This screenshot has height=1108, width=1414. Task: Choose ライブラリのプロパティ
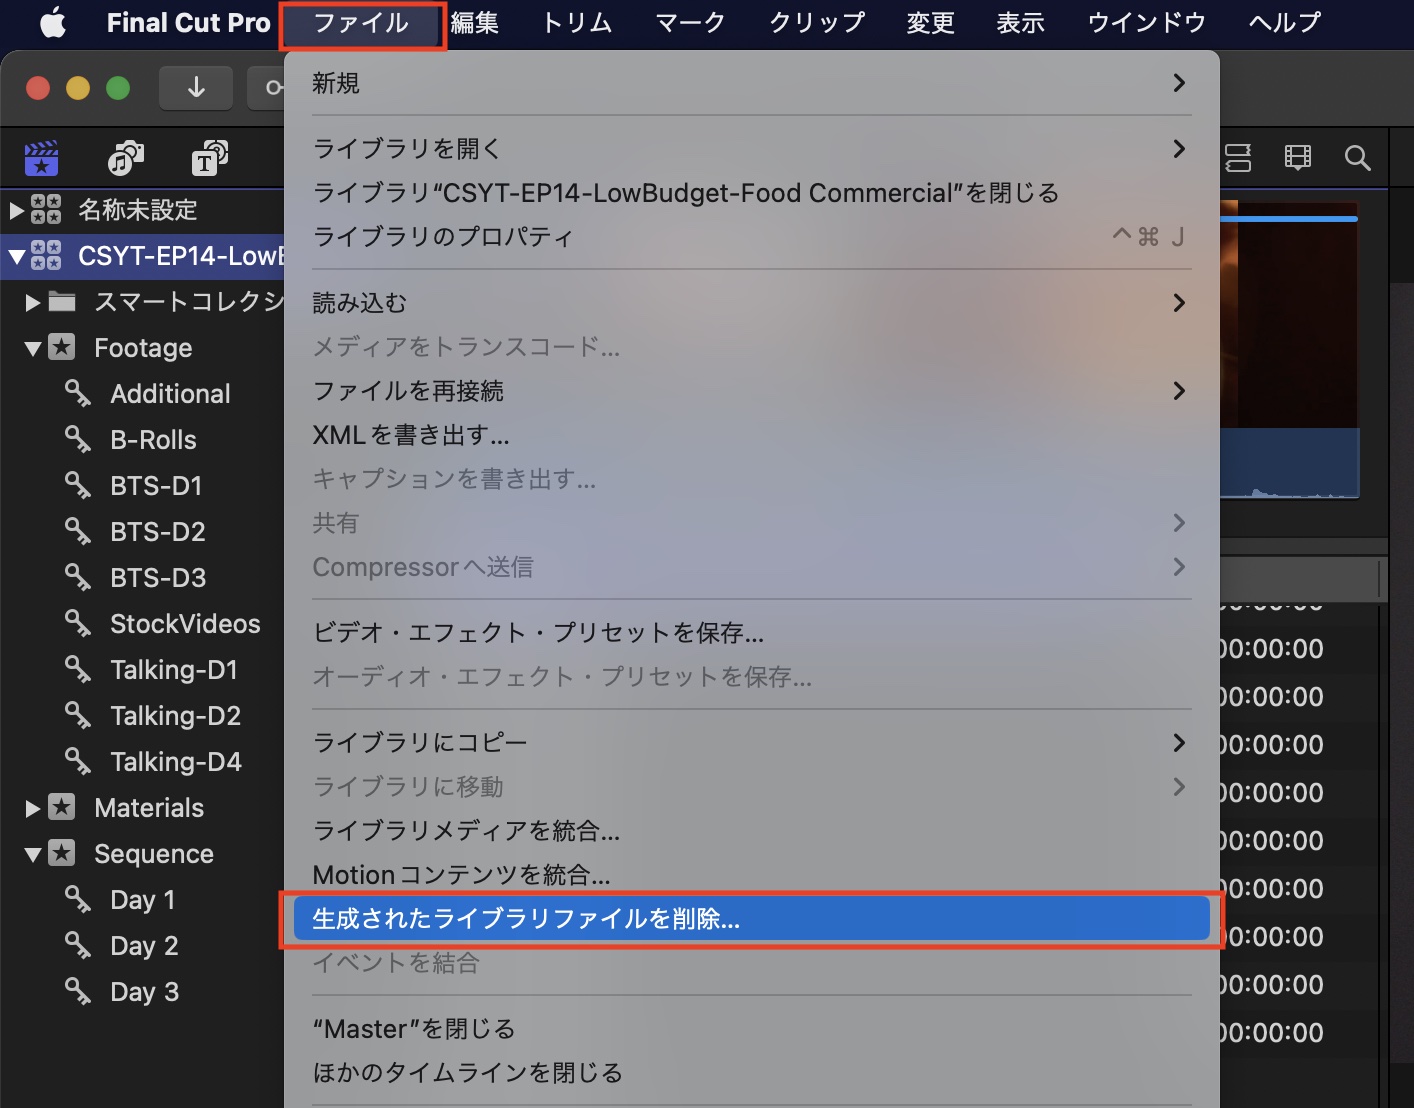[752, 237]
